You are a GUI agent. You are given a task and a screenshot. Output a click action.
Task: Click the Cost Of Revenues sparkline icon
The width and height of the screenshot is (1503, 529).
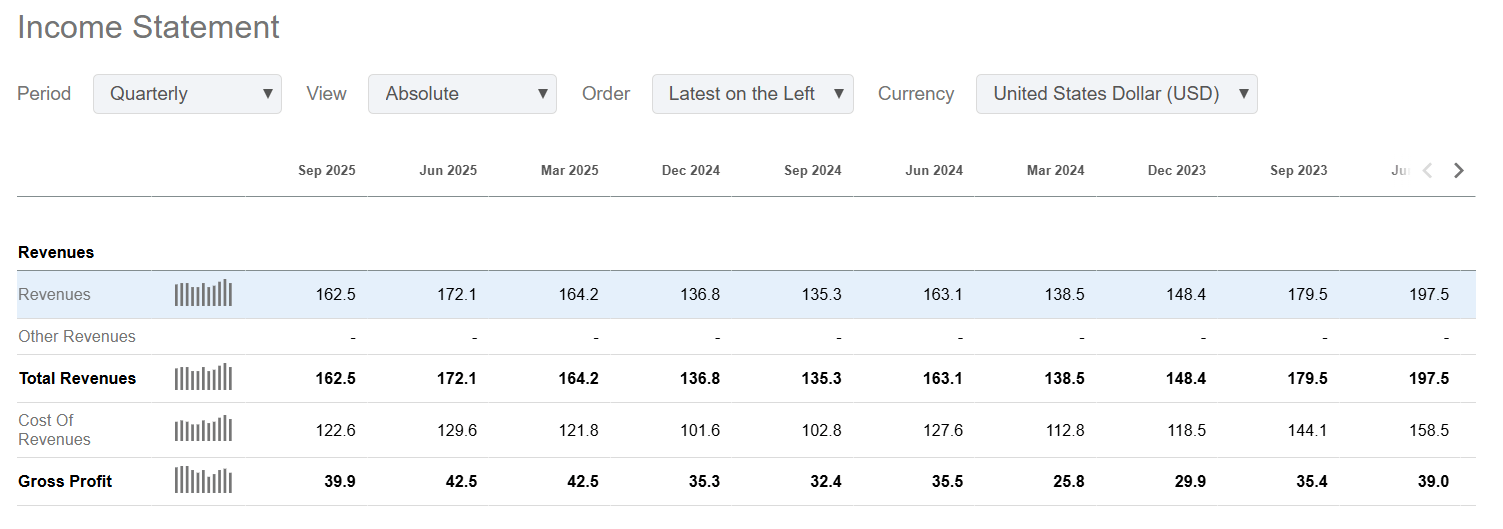(x=203, y=430)
